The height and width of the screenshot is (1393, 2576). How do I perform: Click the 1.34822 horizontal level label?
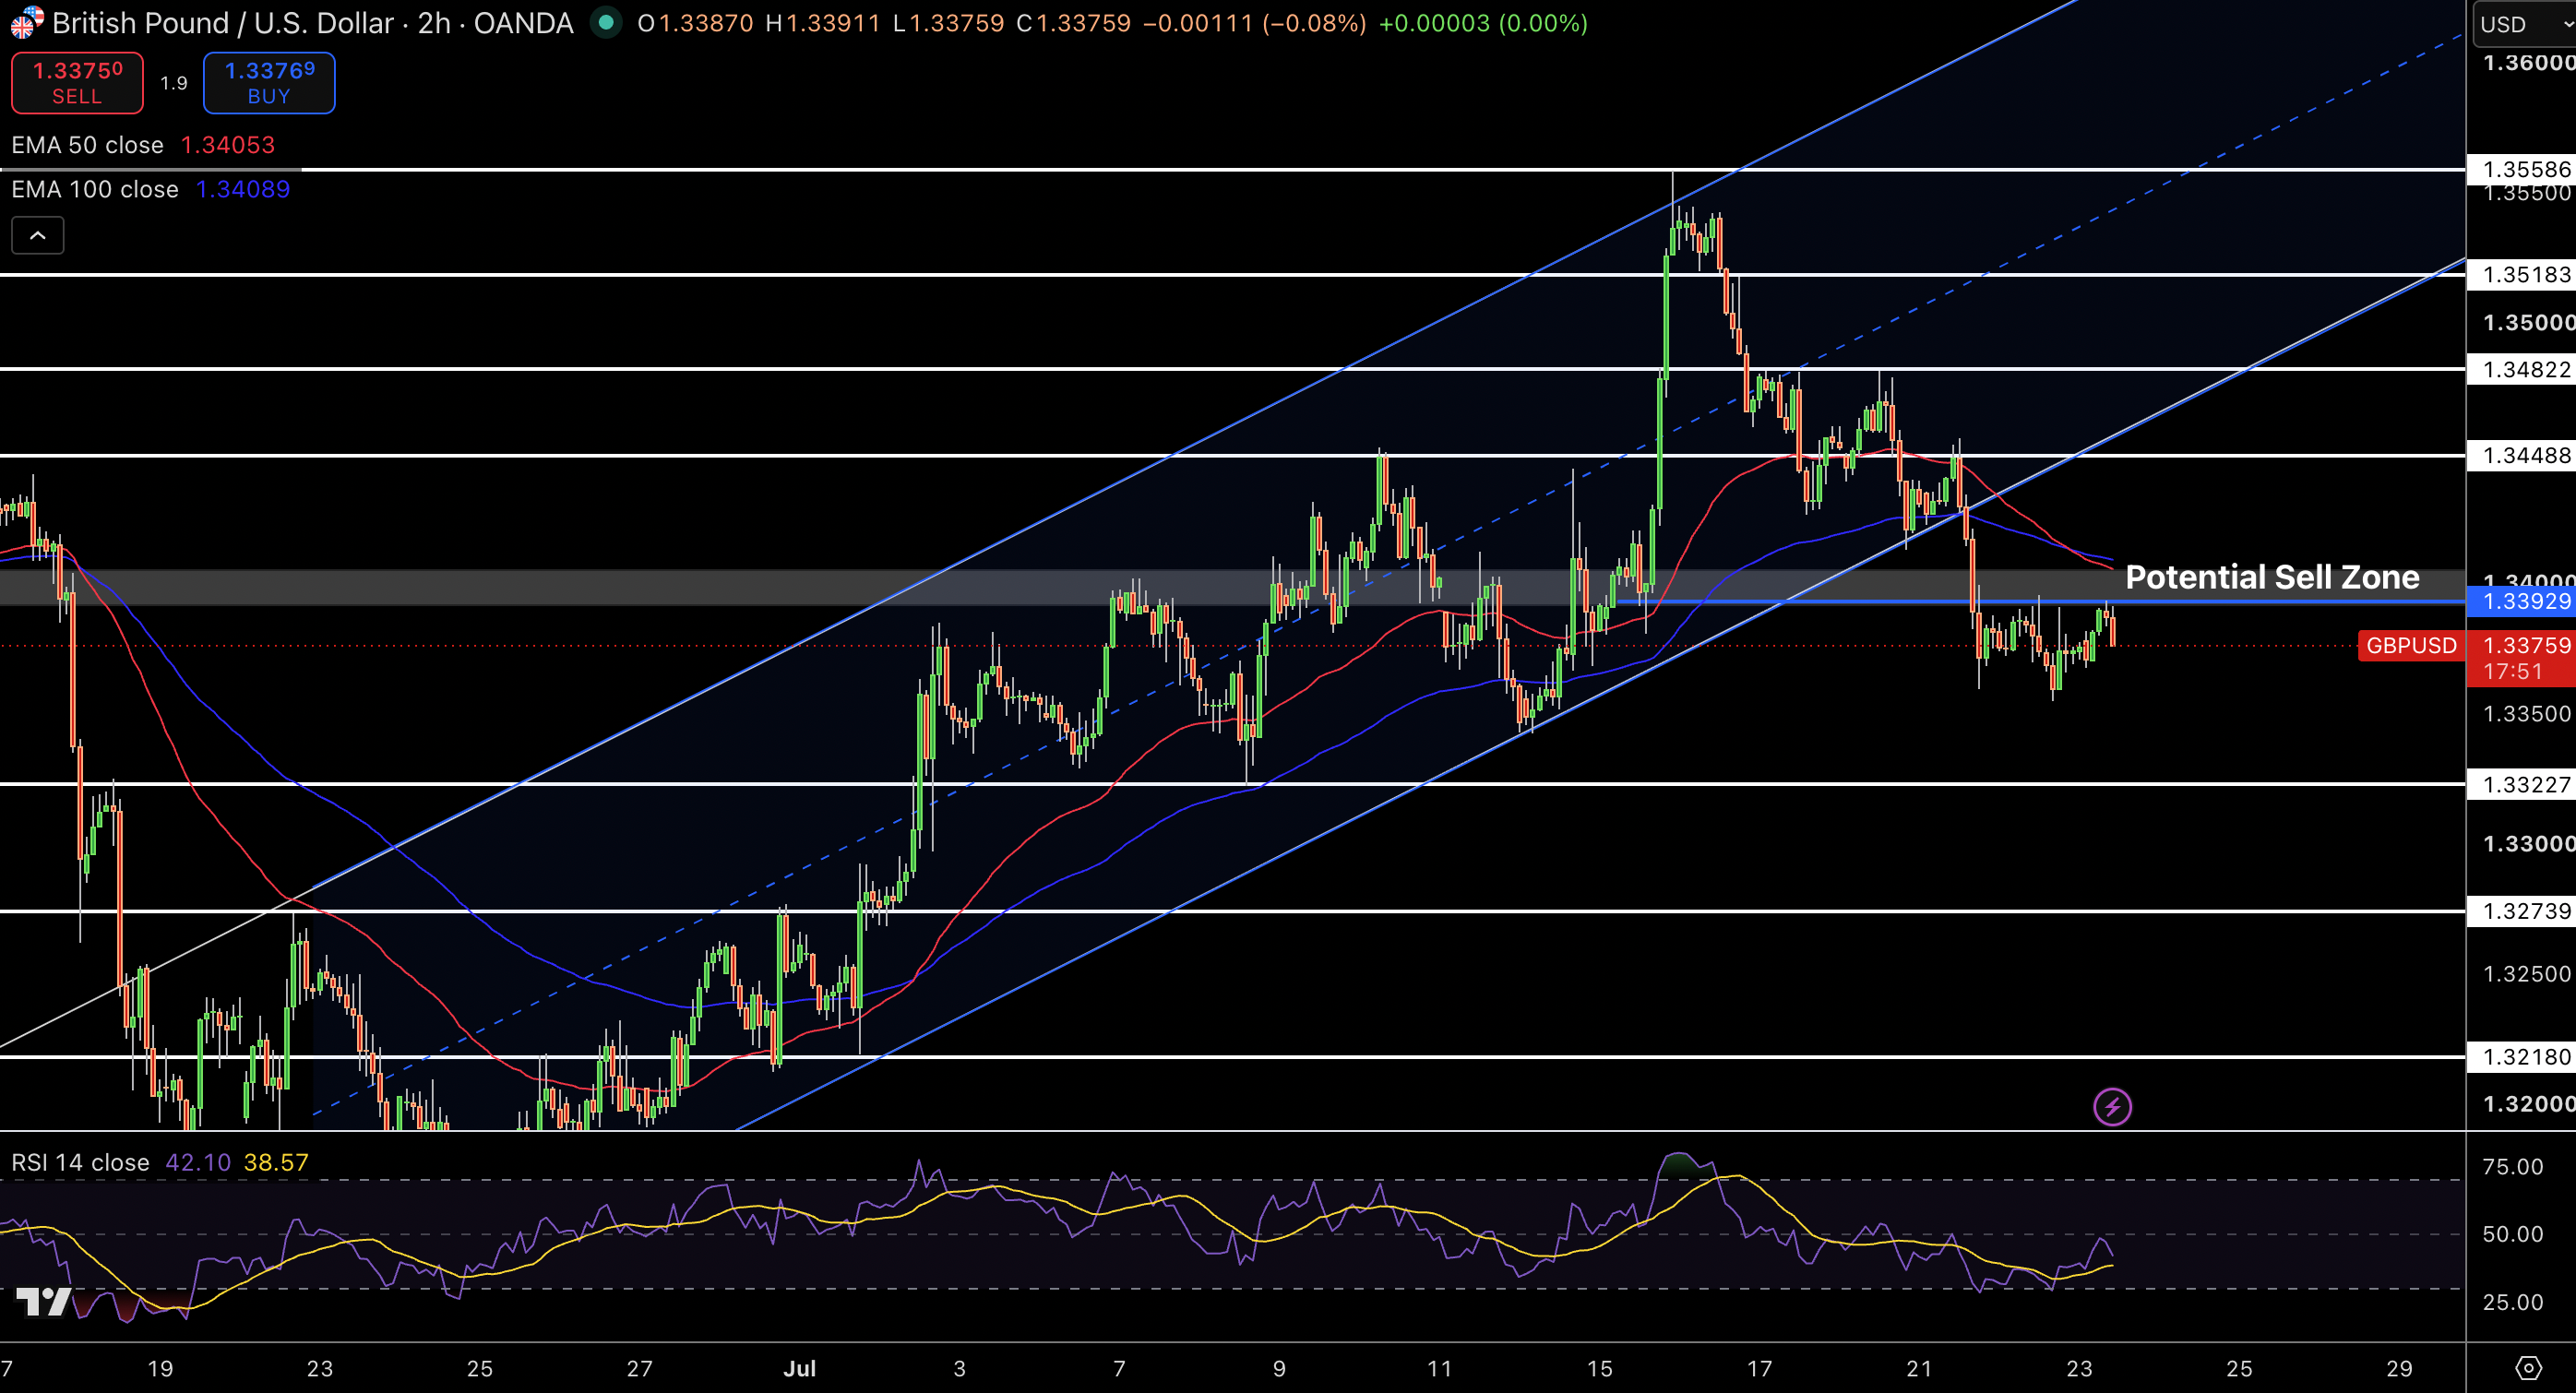(2521, 369)
